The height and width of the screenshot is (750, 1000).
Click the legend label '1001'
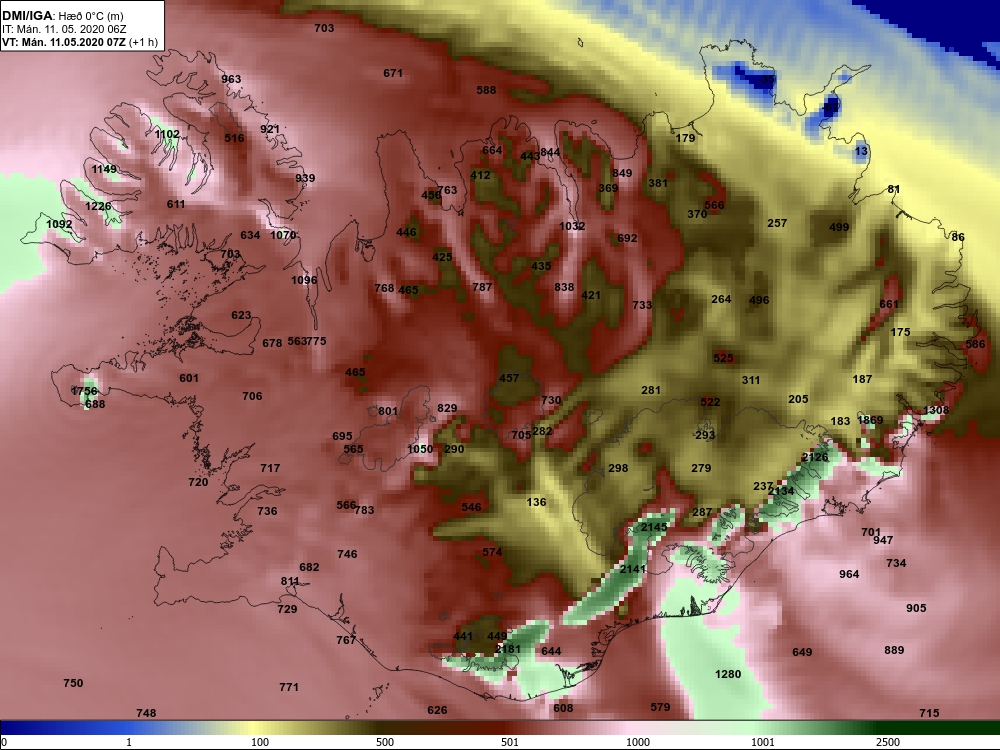[x=763, y=742]
